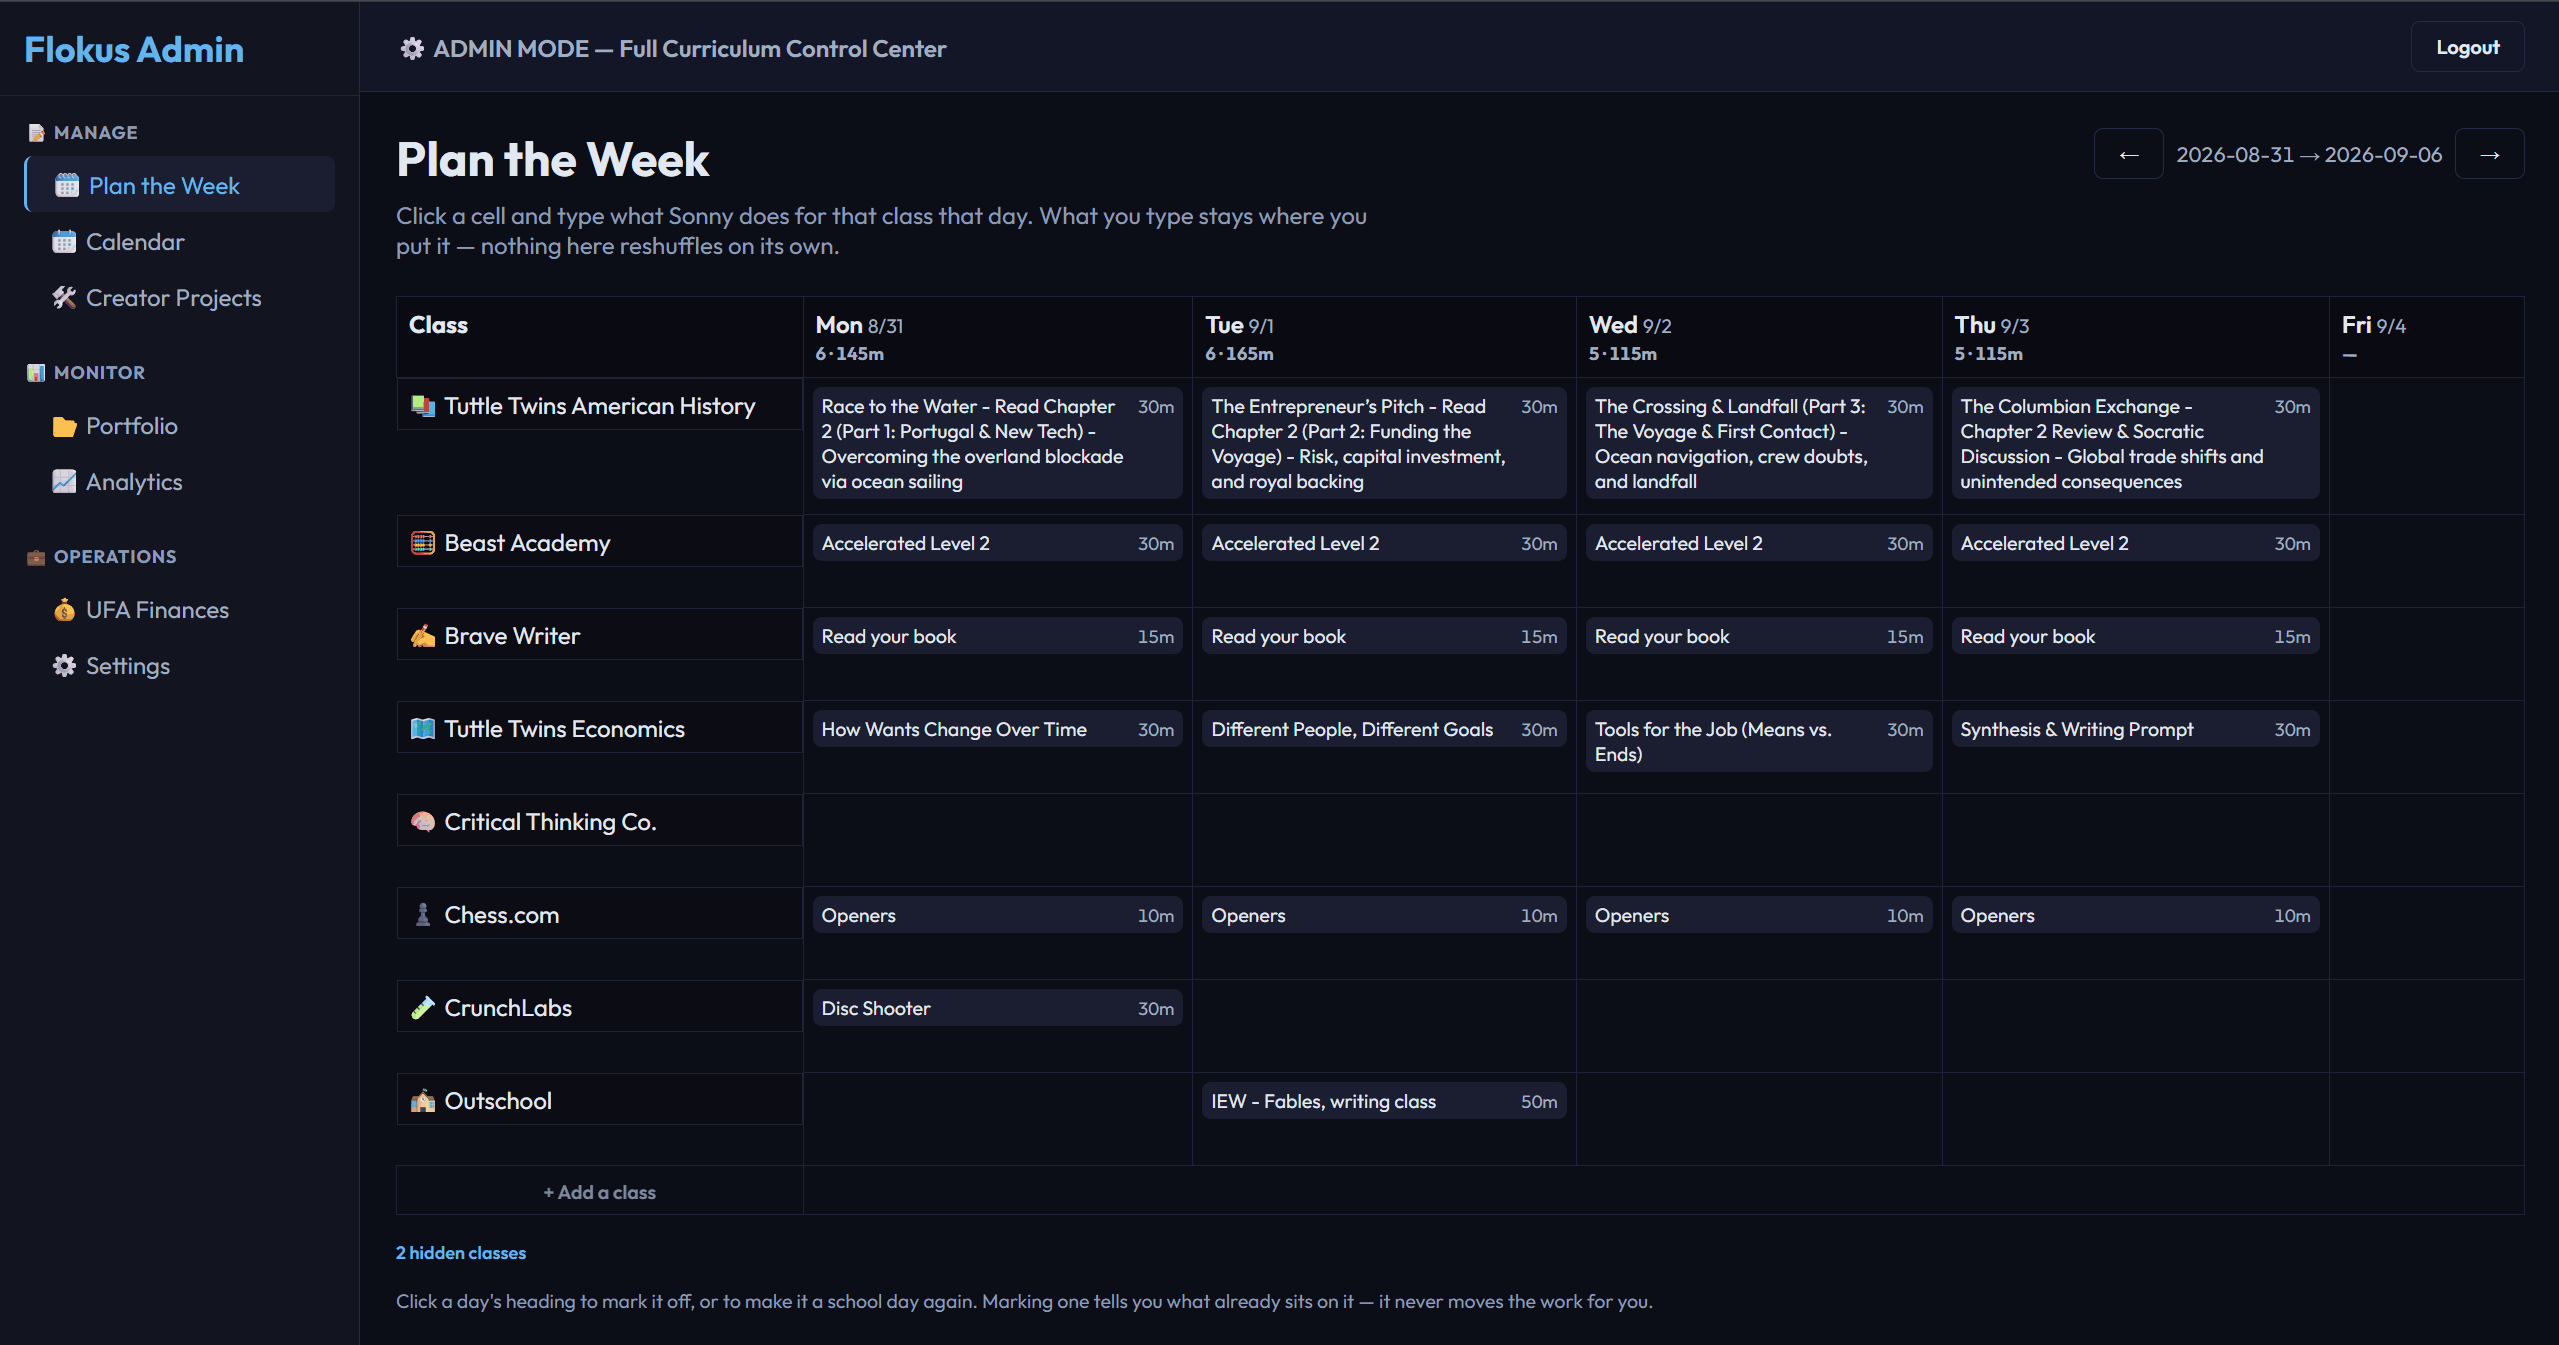
Task: Click the Tuttle Twins Economics map icon
Action: click(x=423, y=728)
